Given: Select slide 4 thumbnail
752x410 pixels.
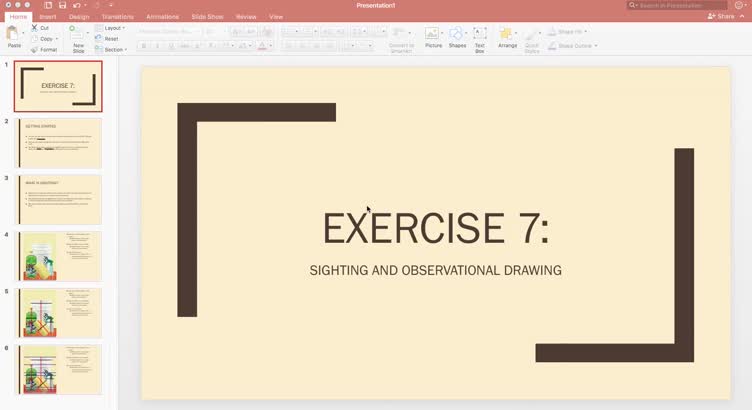Looking at the screenshot, I should [x=60, y=256].
